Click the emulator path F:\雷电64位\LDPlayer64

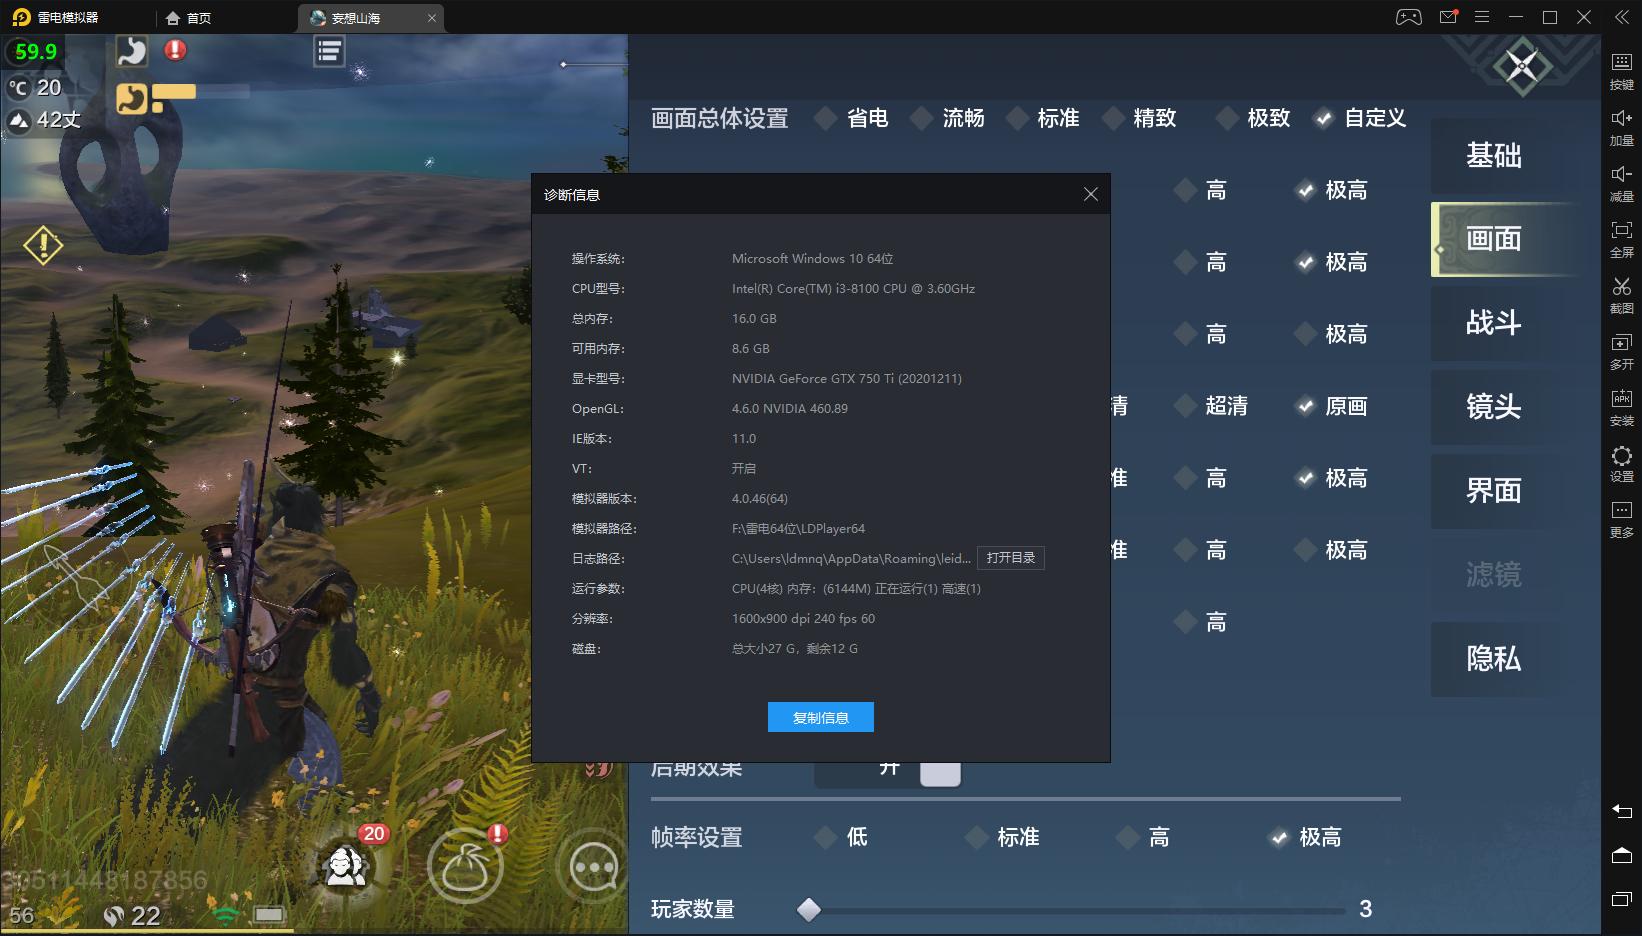(x=798, y=529)
